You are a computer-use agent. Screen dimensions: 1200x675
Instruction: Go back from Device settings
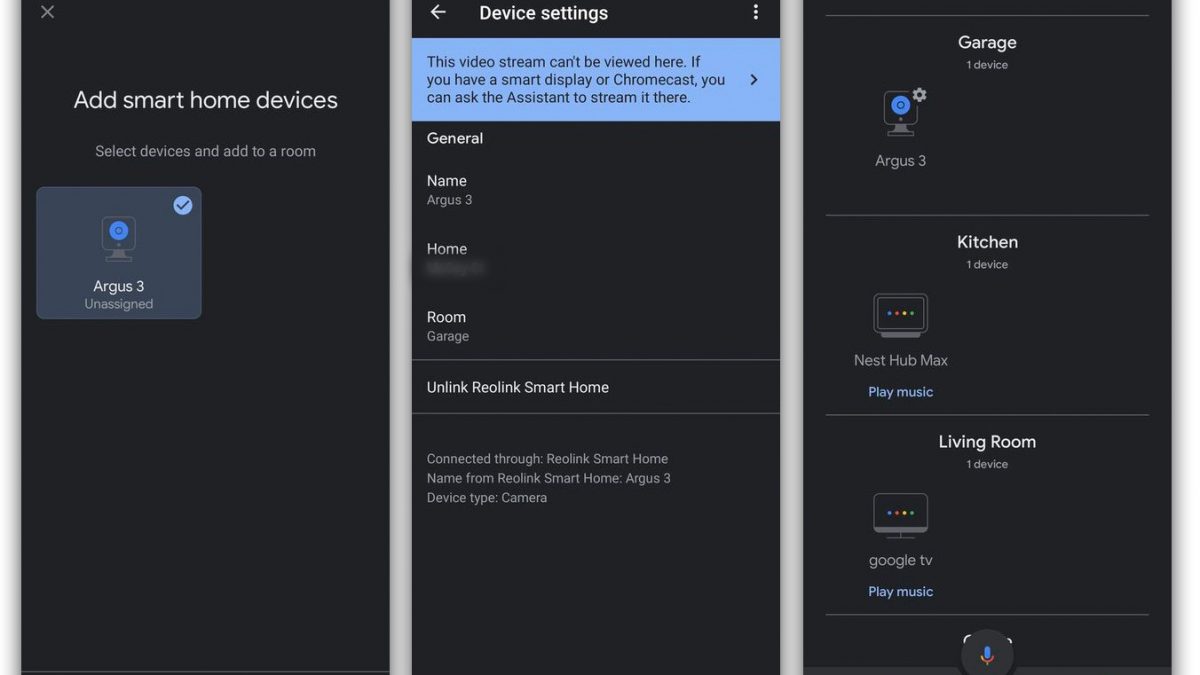click(438, 13)
